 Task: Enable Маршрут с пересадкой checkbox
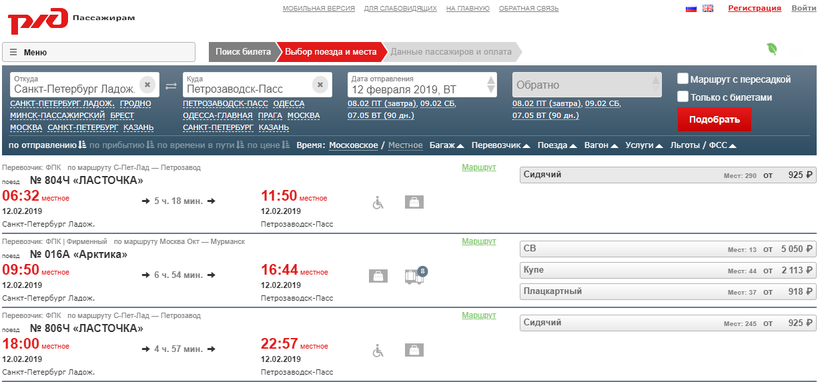point(682,79)
